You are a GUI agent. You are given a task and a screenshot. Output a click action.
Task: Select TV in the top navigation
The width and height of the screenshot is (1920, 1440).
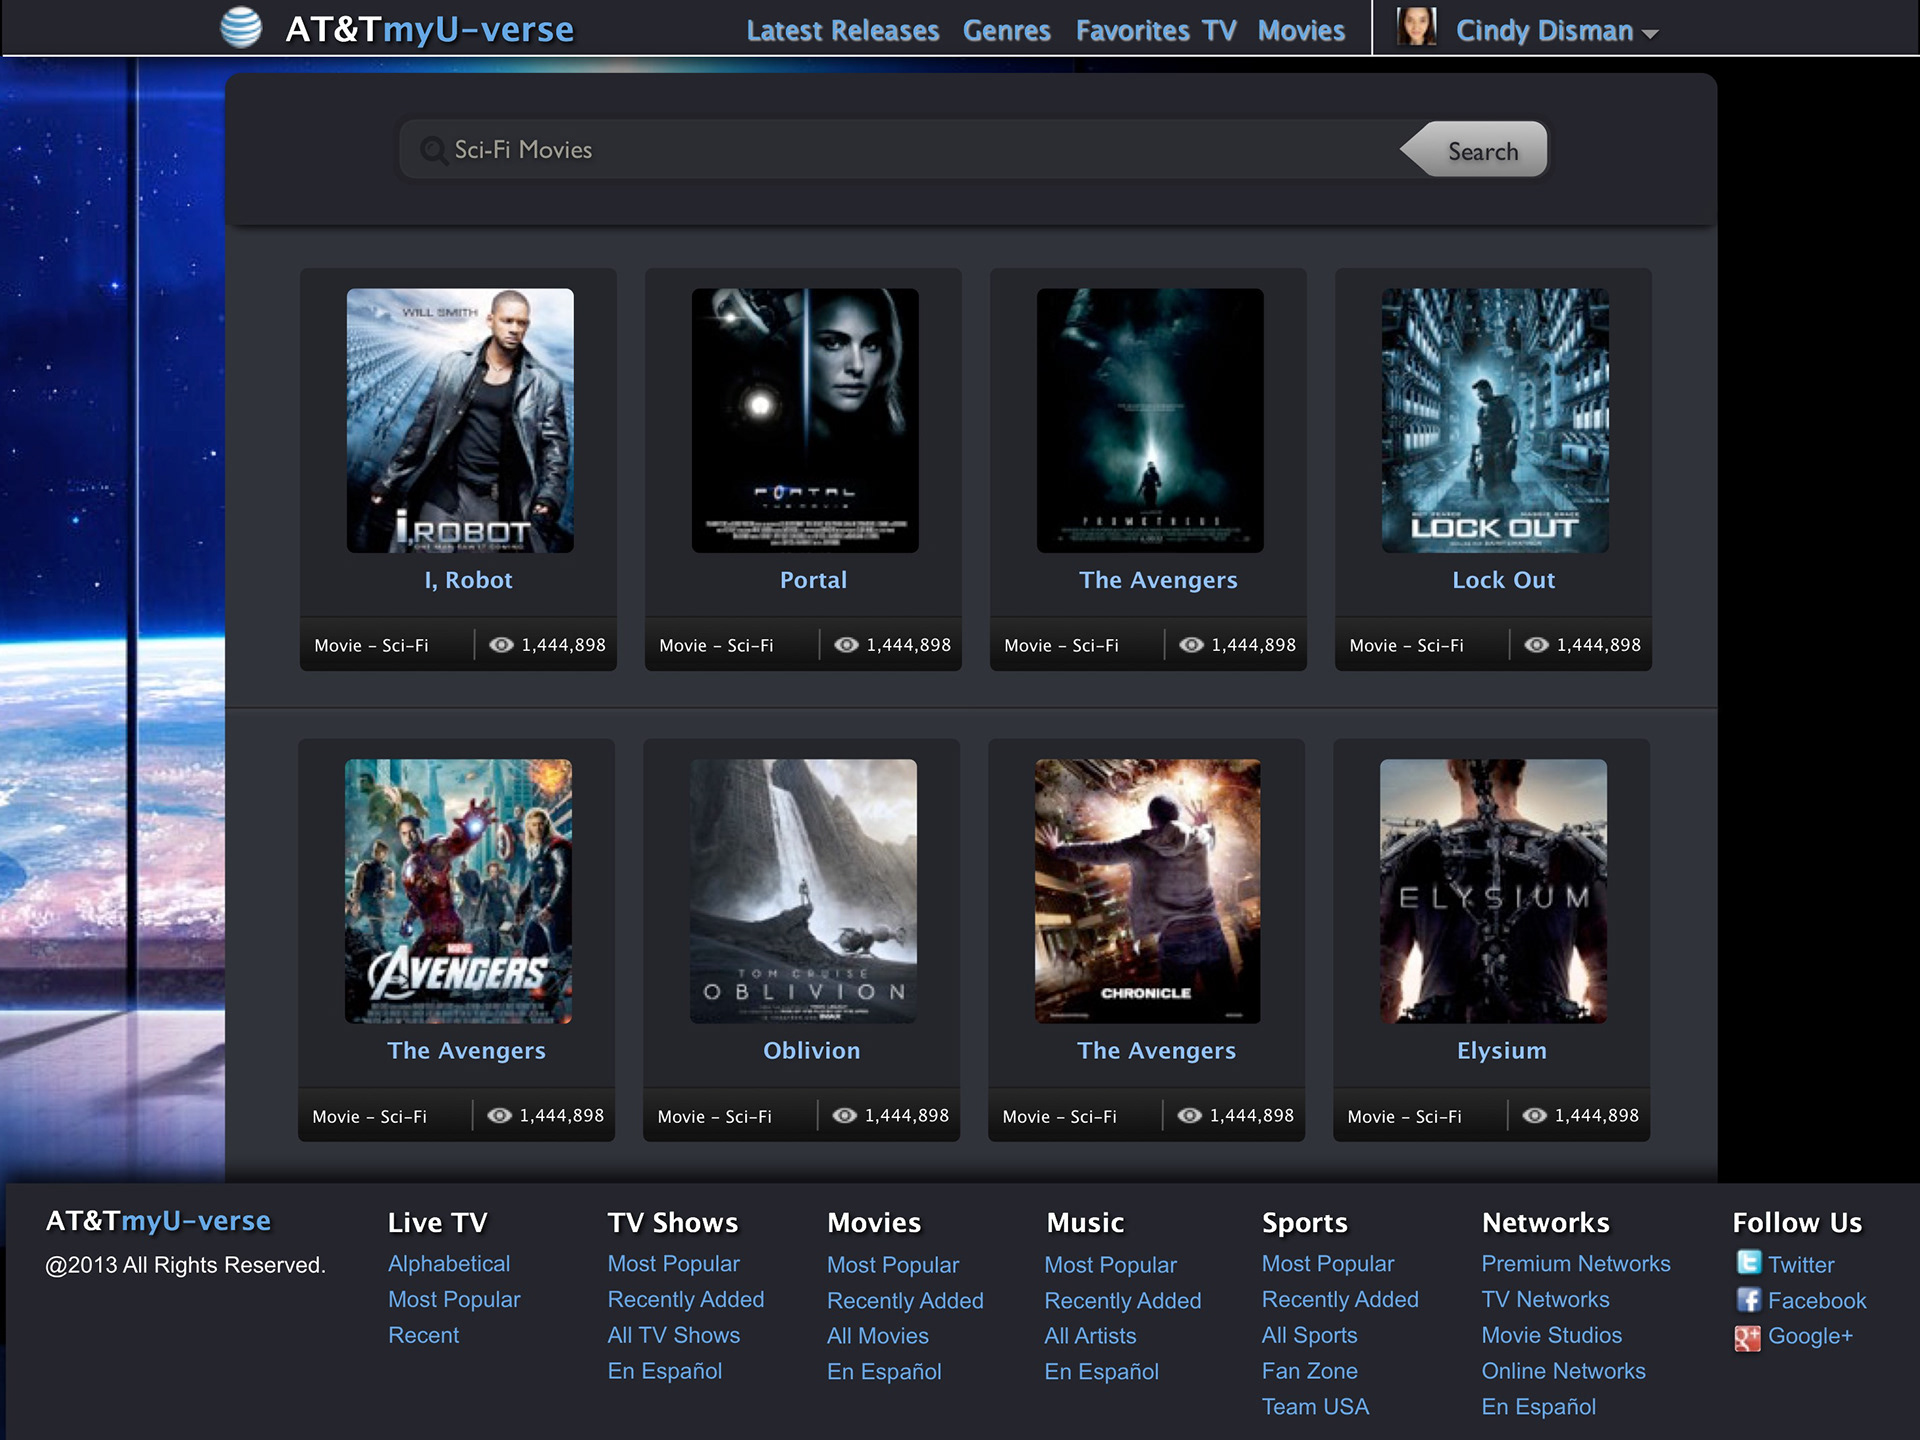pos(1219,31)
